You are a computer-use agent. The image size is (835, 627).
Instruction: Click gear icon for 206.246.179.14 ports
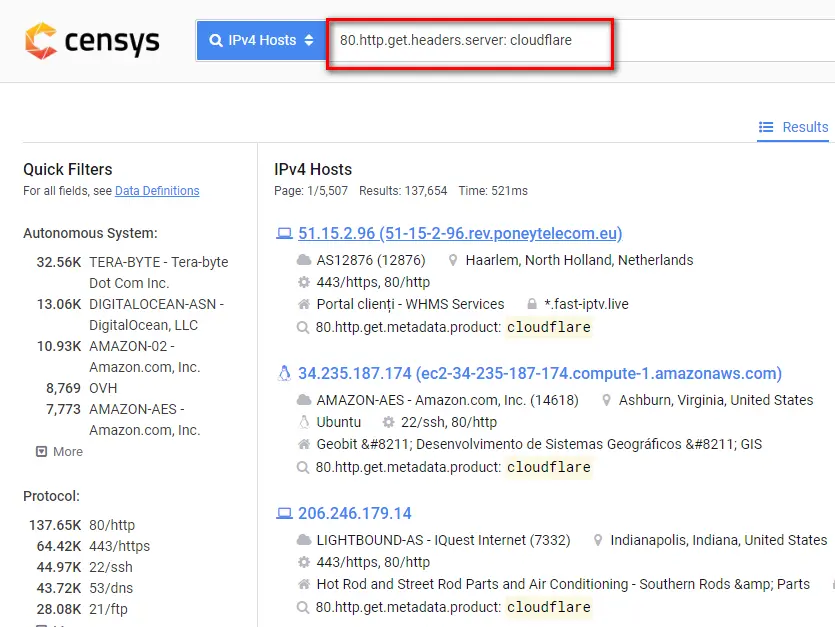click(304, 562)
